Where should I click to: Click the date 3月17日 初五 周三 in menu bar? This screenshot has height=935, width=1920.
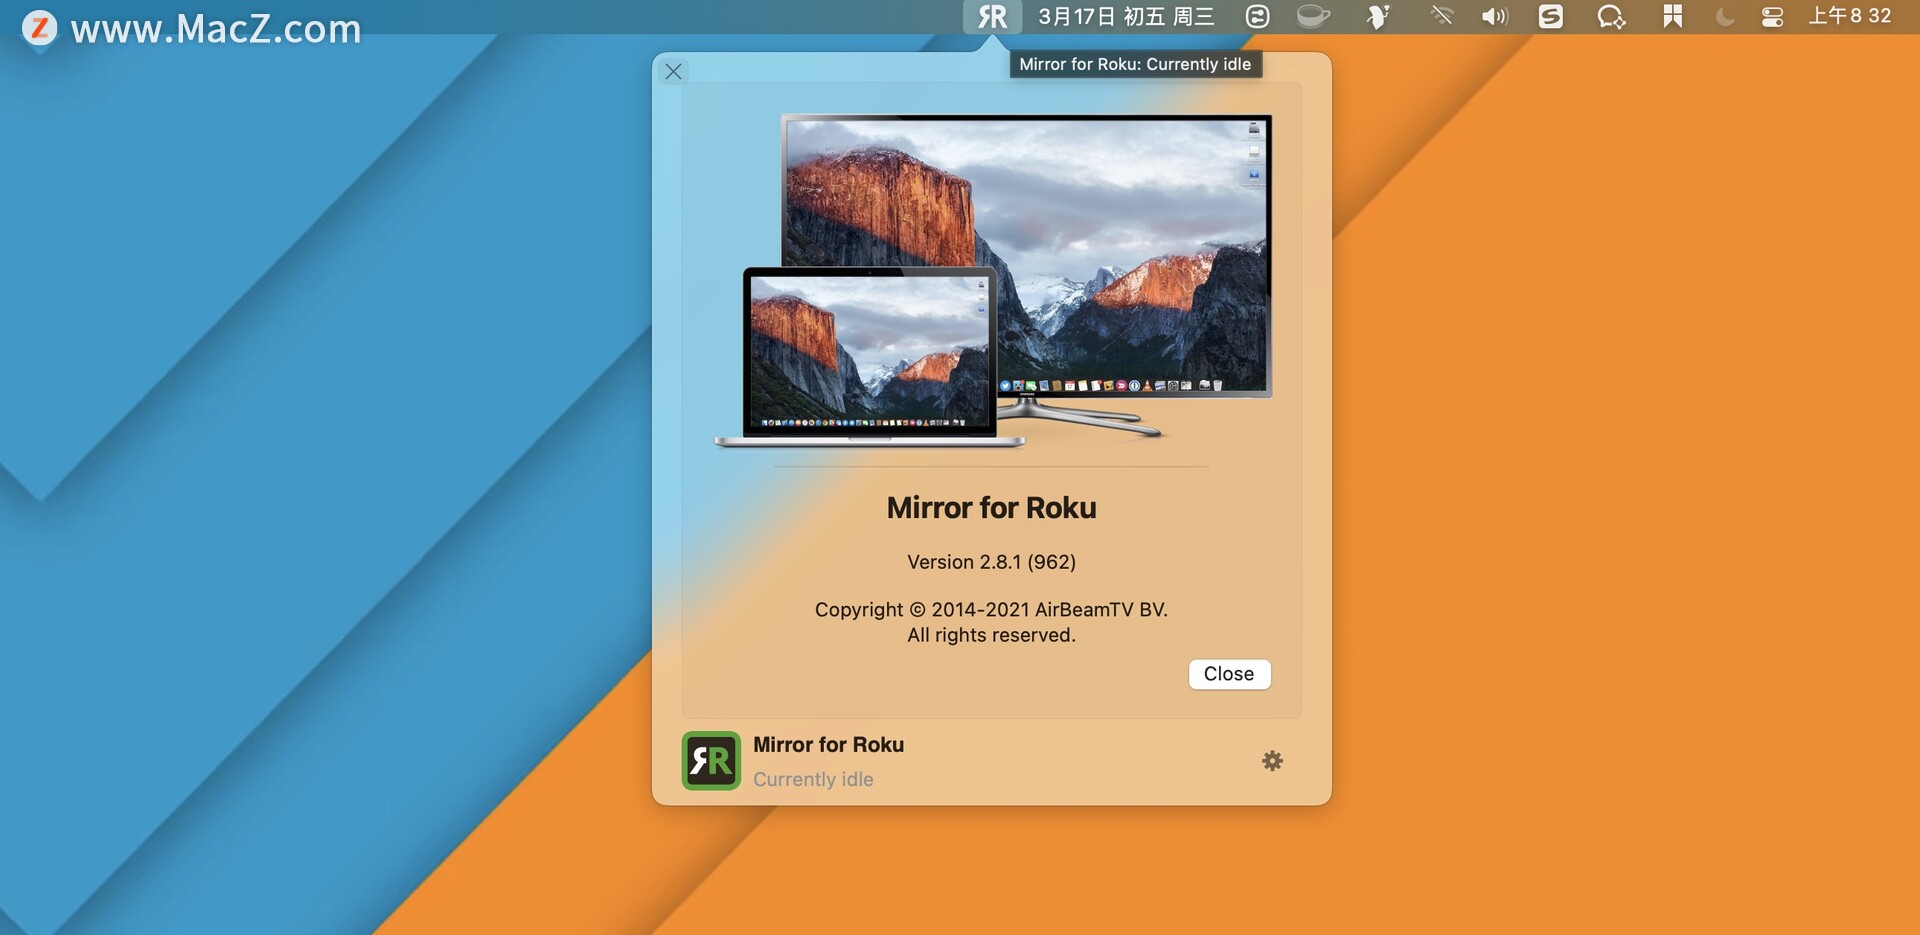pyautogui.click(x=1126, y=16)
